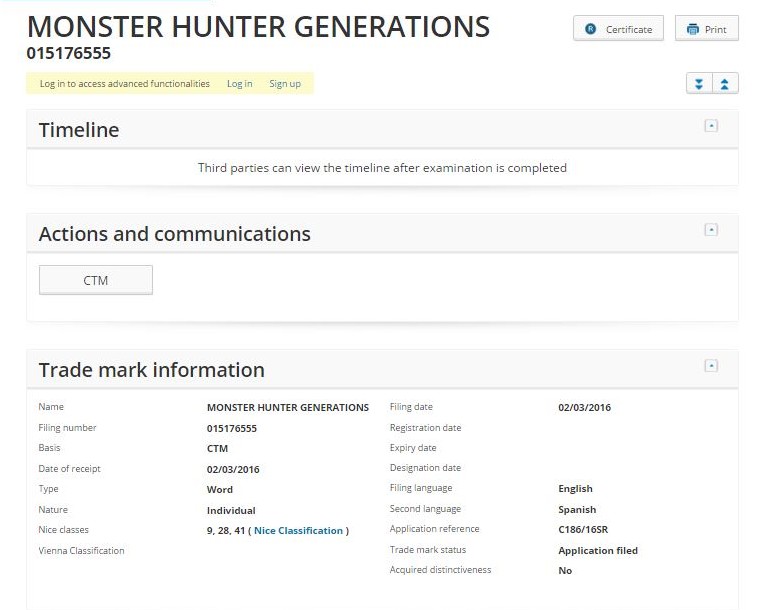Select the Nature value Individual
This screenshot has height=610, width=761.
click(x=231, y=511)
